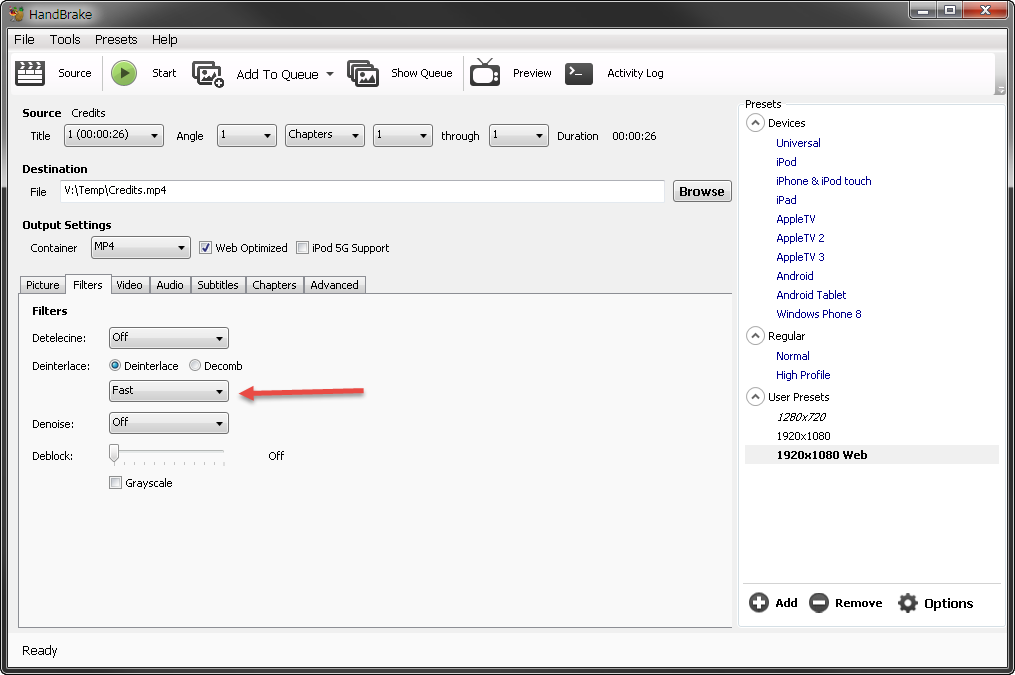This screenshot has width=1015, height=675.
Task: Open the Deinterlace Fast dropdown
Action: tap(169, 391)
